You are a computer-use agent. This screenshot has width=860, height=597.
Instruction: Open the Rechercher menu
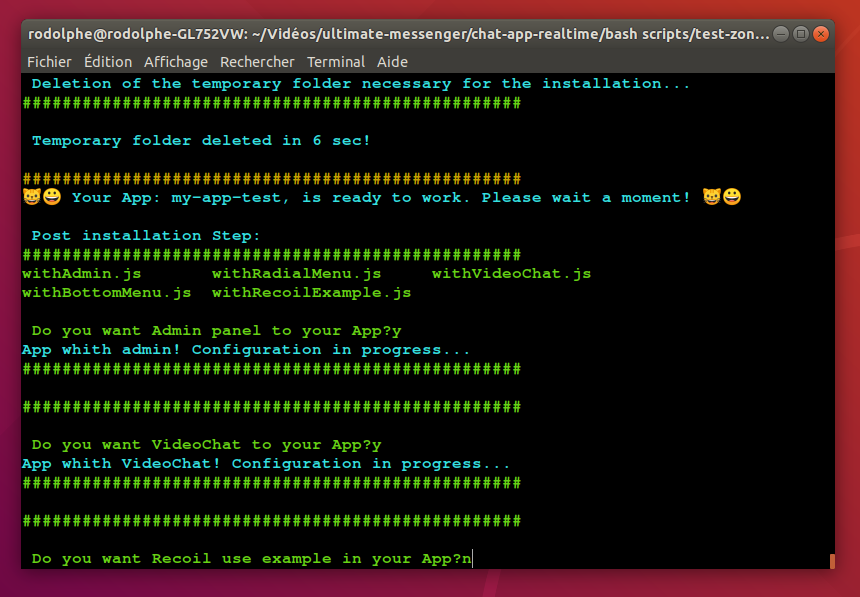point(257,62)
